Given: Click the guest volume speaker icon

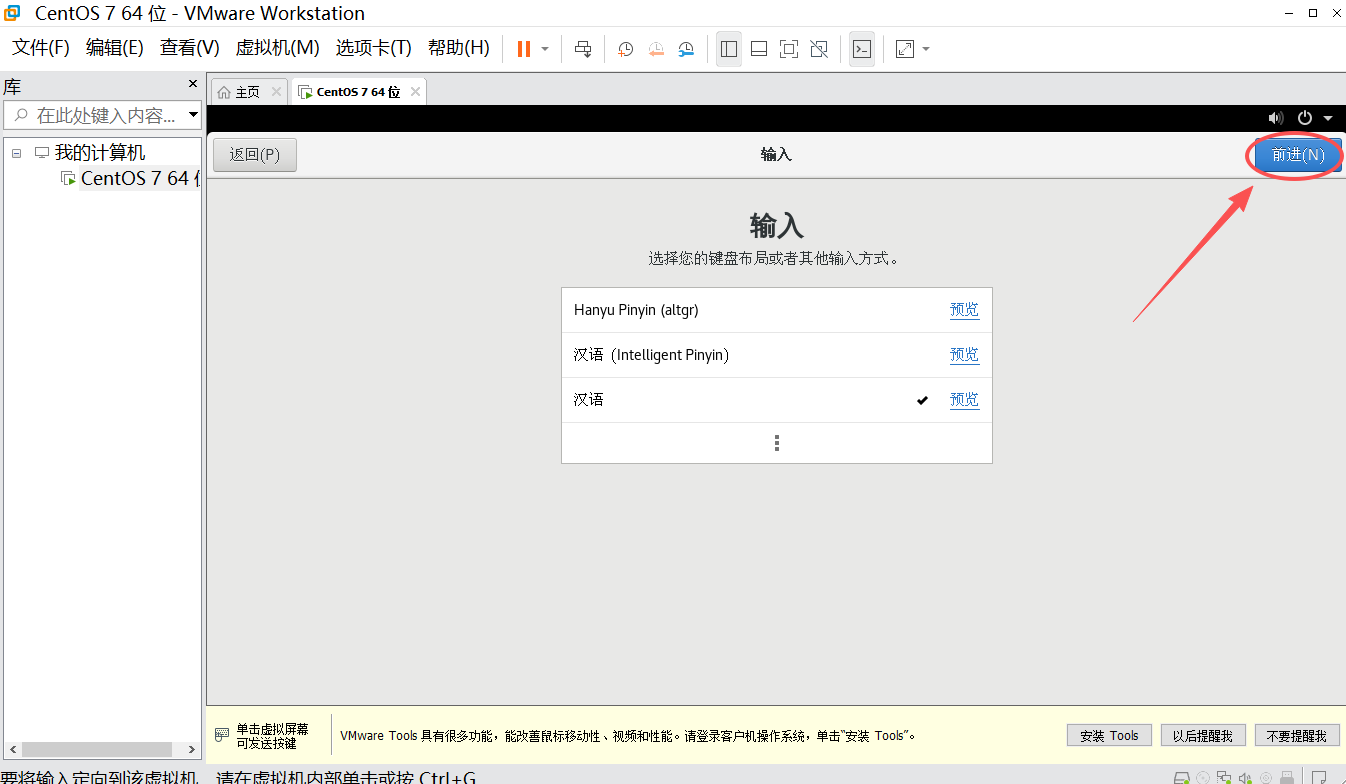Looking at the screenshot, I should pos(1276,118).
